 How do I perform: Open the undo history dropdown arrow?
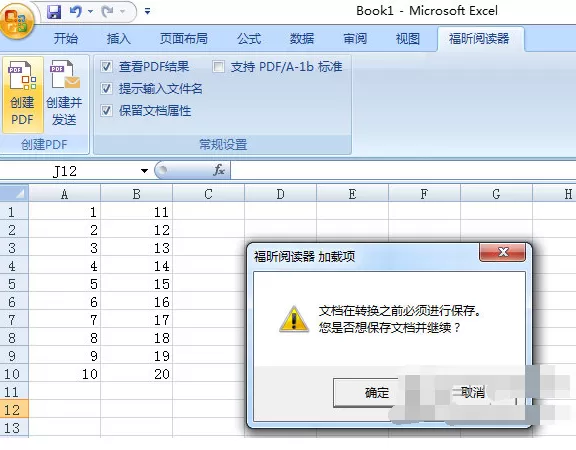click(90, 12)
